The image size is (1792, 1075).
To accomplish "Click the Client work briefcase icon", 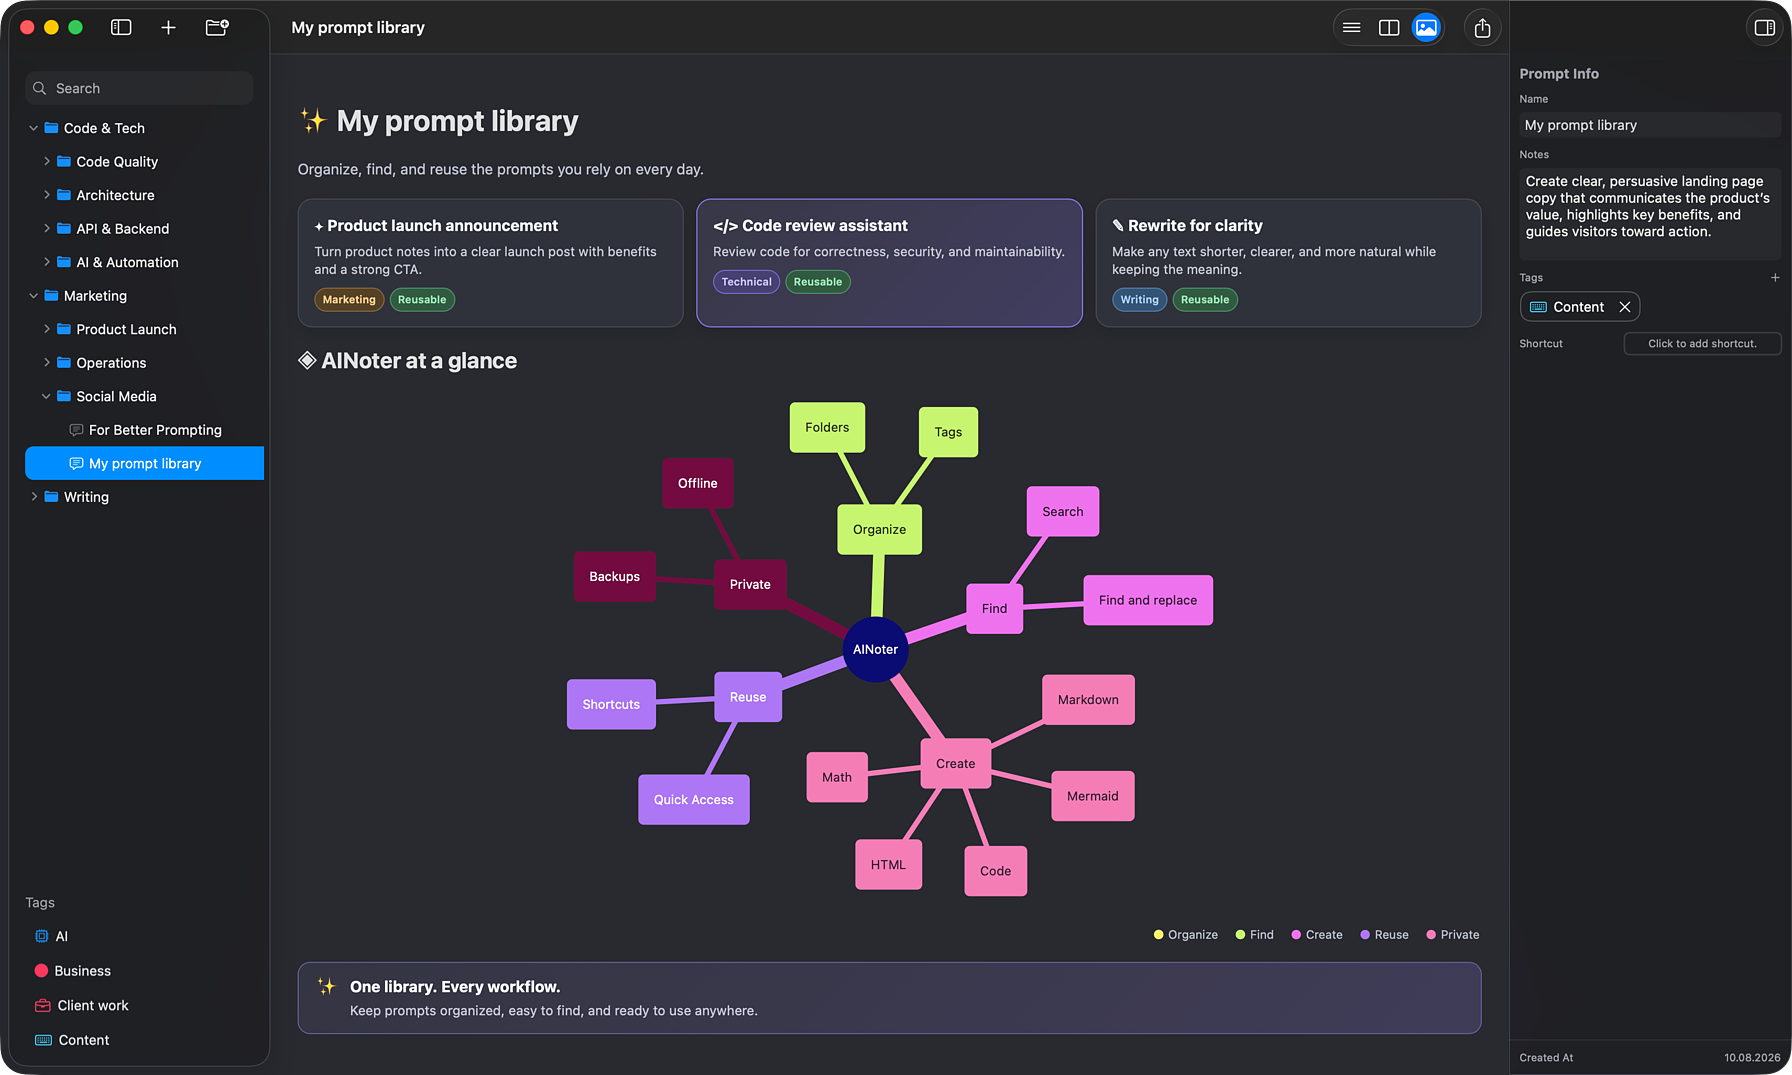I will click(43, 1006).
